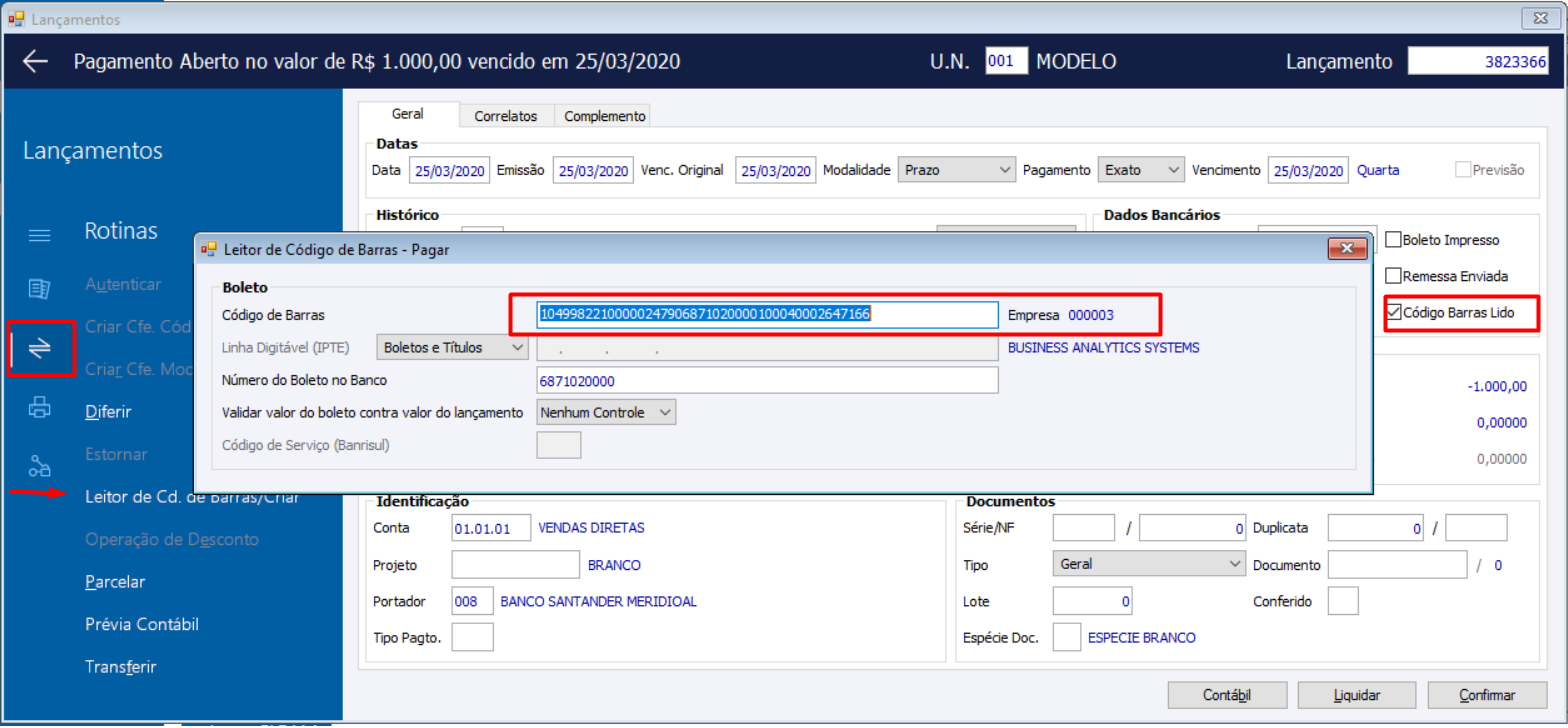Focus the Número do Boleto no Banco field

point(768,380)
